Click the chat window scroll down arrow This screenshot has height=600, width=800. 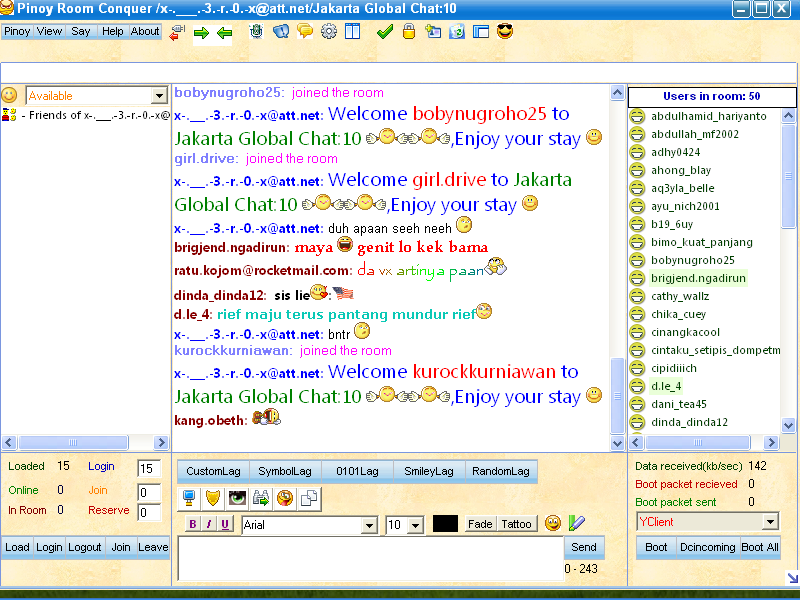point(617,443)
